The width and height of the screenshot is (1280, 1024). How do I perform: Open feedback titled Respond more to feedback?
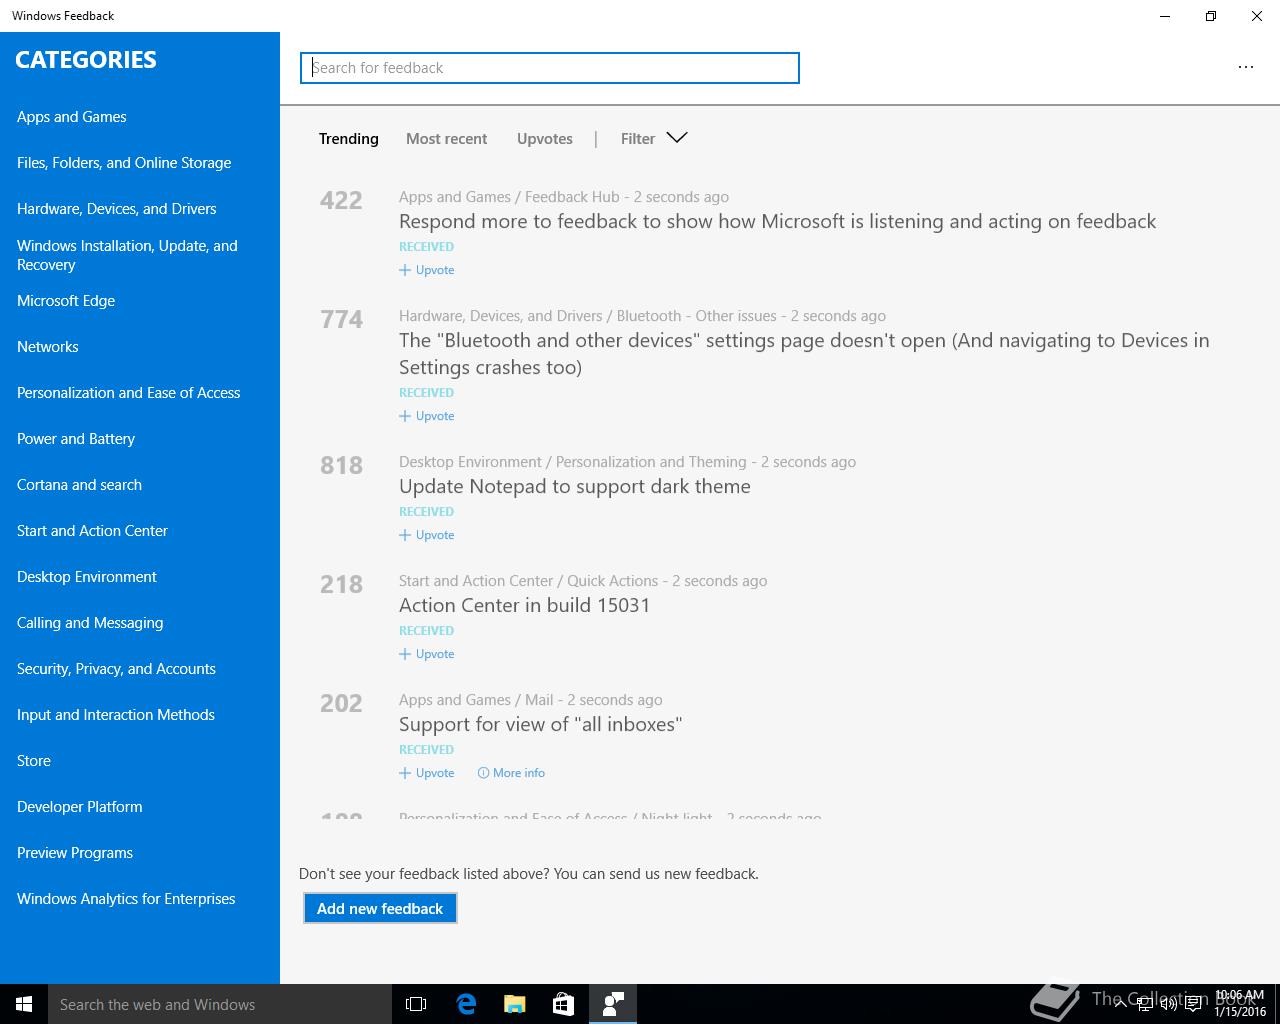777,221
